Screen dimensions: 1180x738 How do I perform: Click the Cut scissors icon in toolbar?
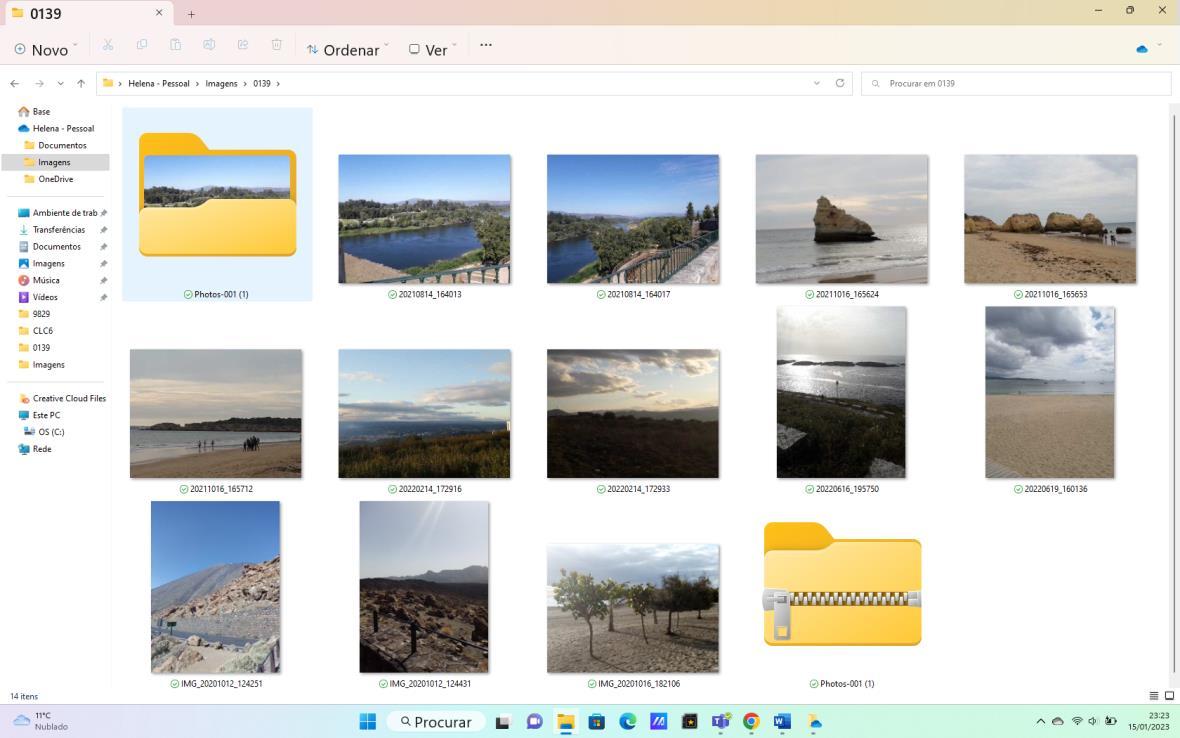108,45
